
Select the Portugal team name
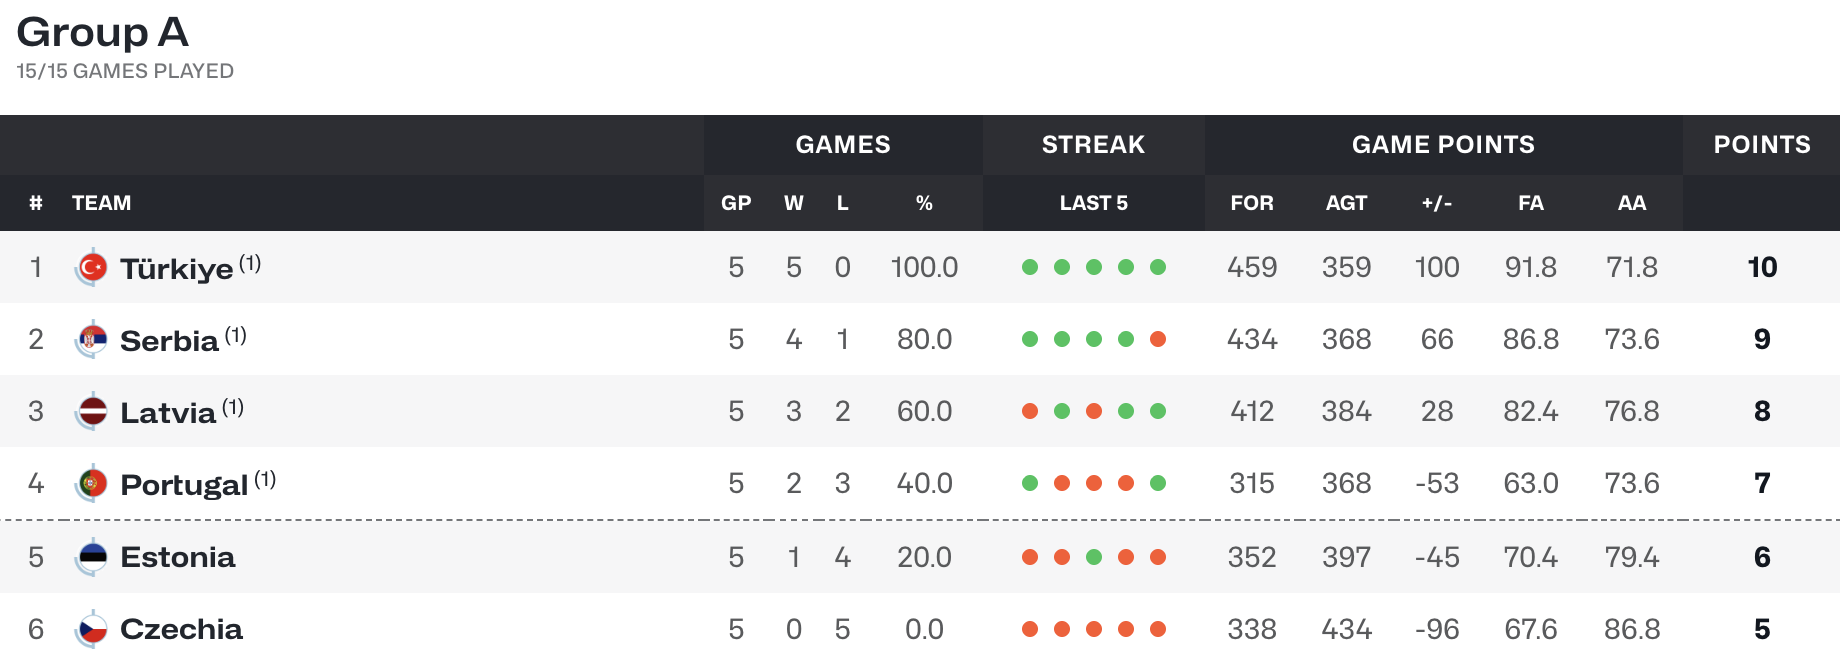click(184, 485)
